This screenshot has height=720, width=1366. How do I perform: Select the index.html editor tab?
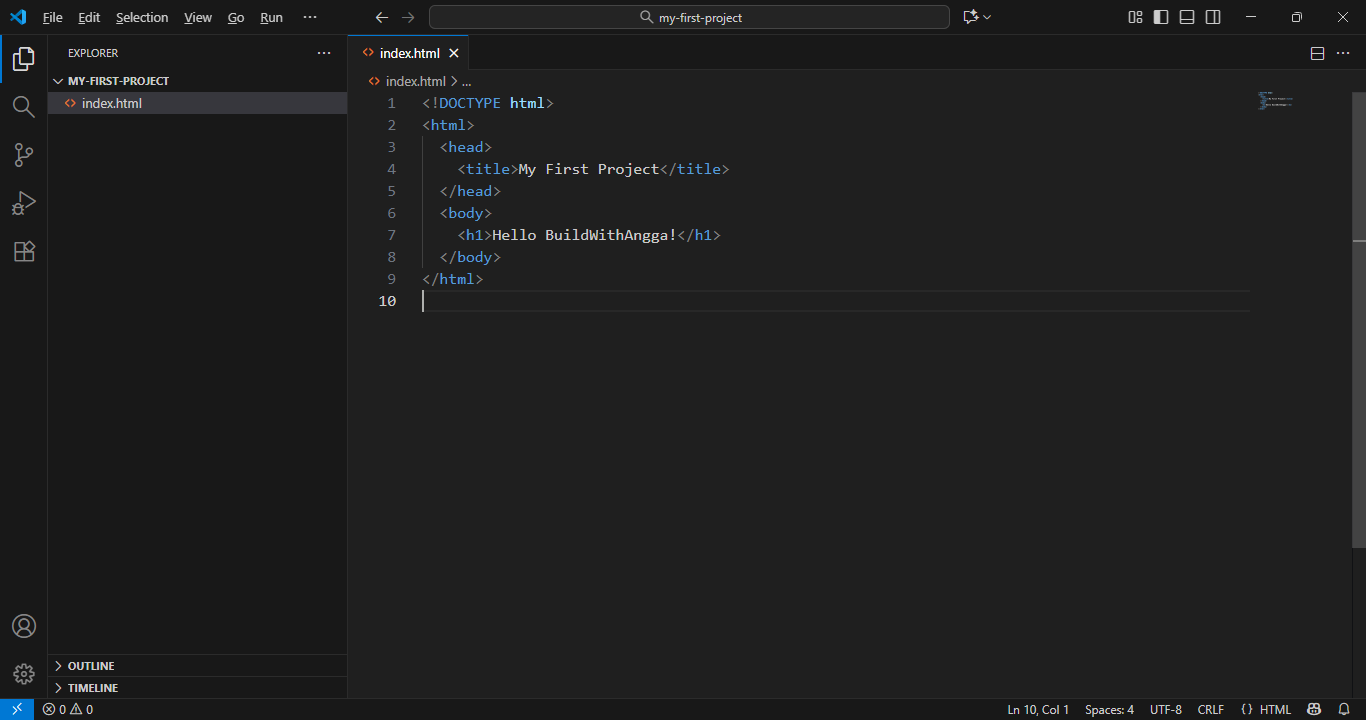(410, 52)
